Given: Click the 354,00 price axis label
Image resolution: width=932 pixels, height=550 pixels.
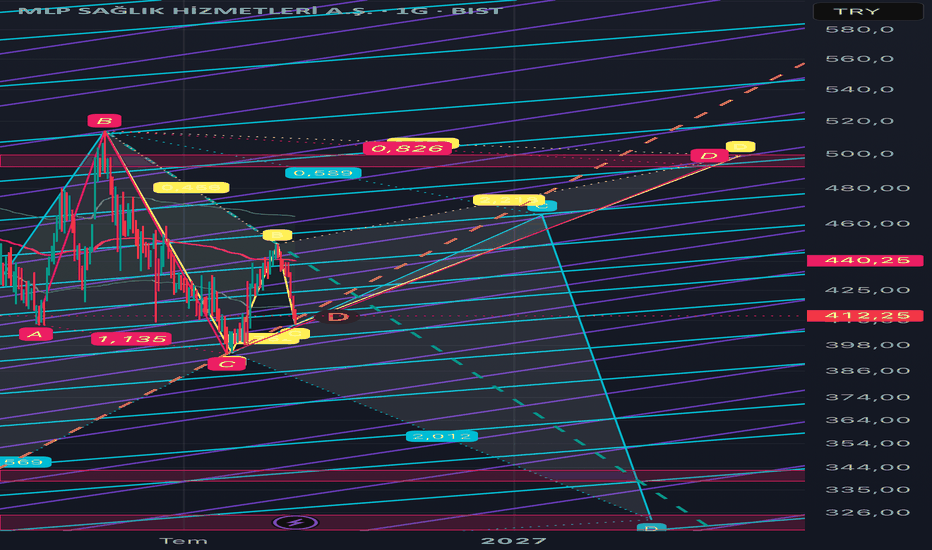Looking at the screenshot, I should [868, 444].
